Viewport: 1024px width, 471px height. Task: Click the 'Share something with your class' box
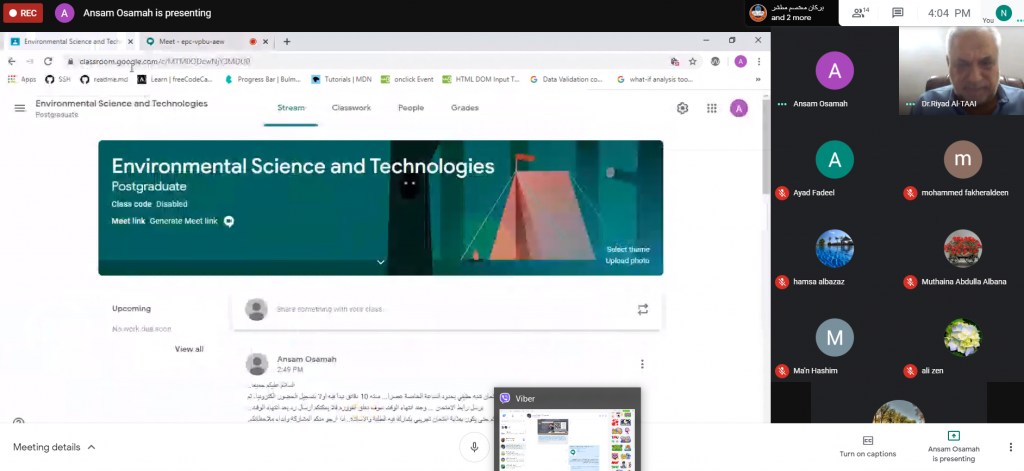tap(430, 309)
